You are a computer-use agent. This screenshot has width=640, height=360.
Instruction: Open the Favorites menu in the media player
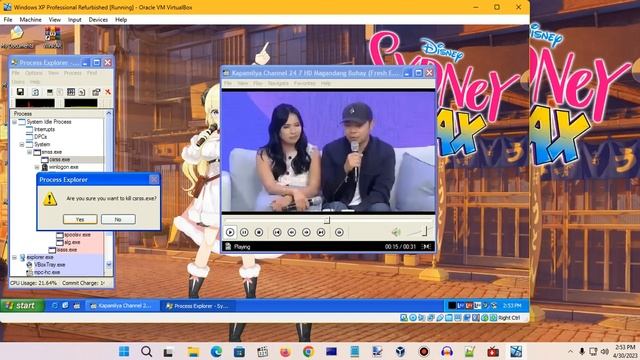(304, 83)
